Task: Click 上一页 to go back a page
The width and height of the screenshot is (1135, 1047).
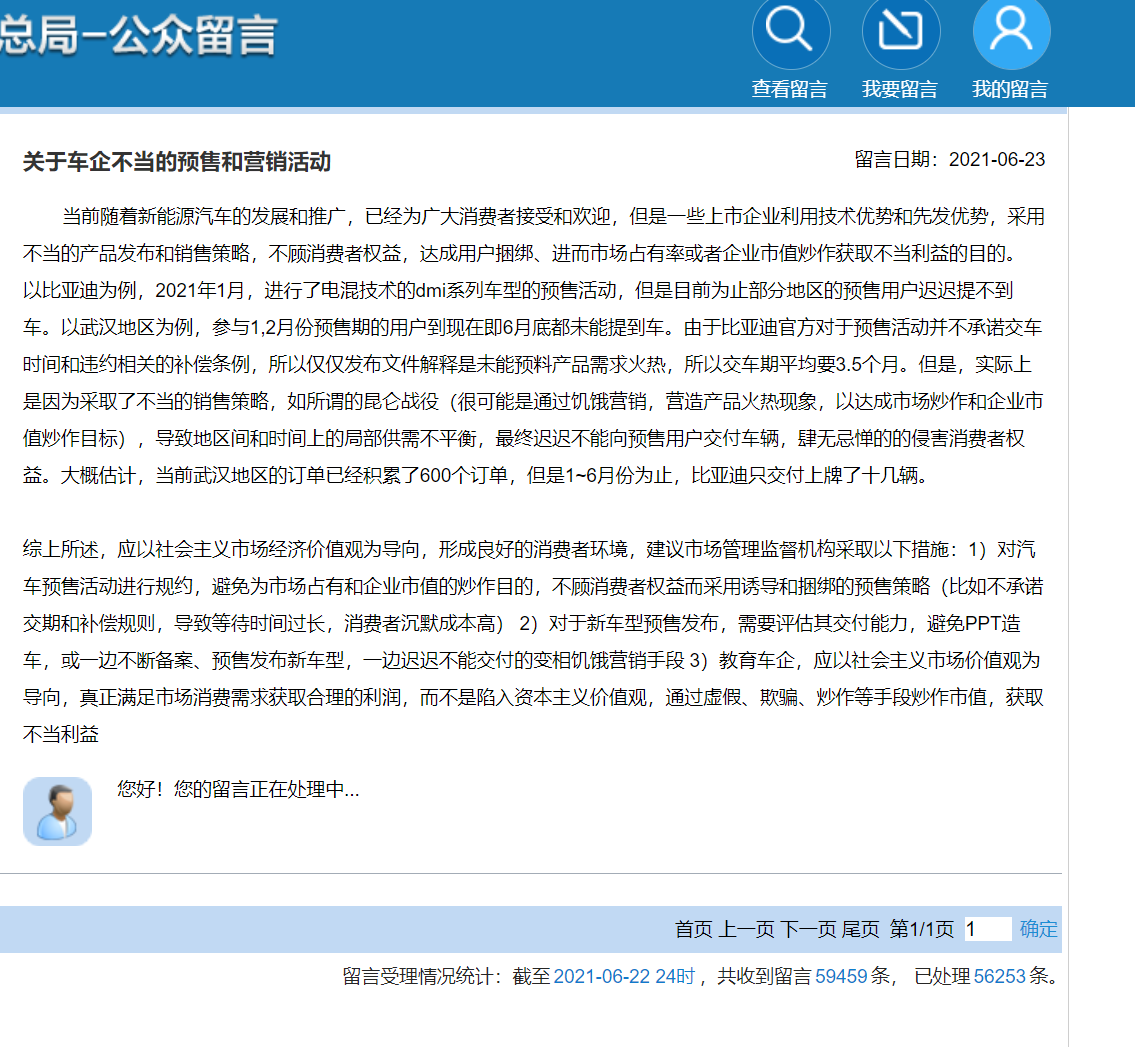Action: coord(746,929)
